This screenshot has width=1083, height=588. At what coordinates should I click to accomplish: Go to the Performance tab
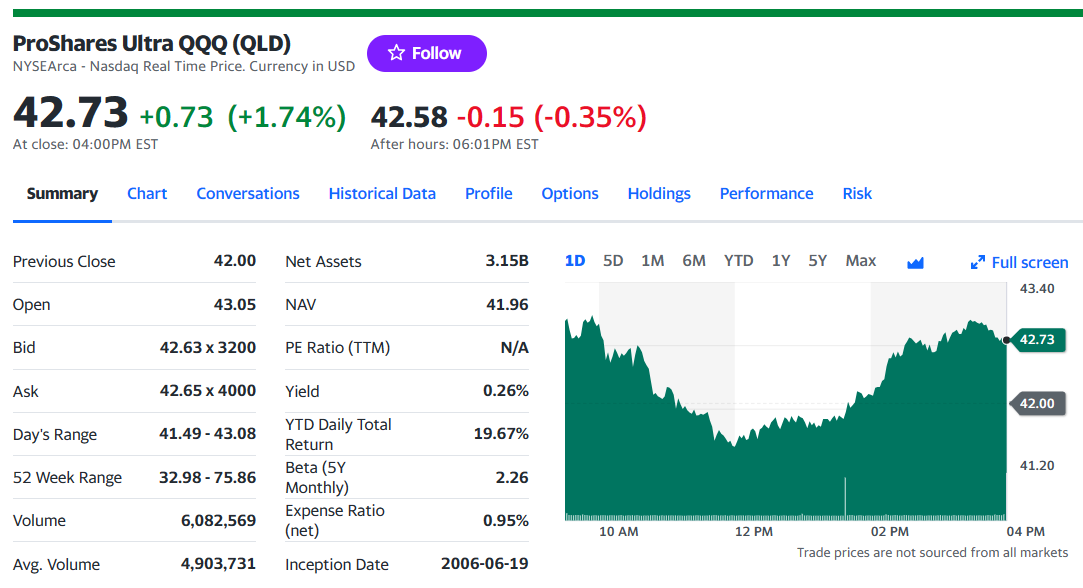click(x=766, y=193)
